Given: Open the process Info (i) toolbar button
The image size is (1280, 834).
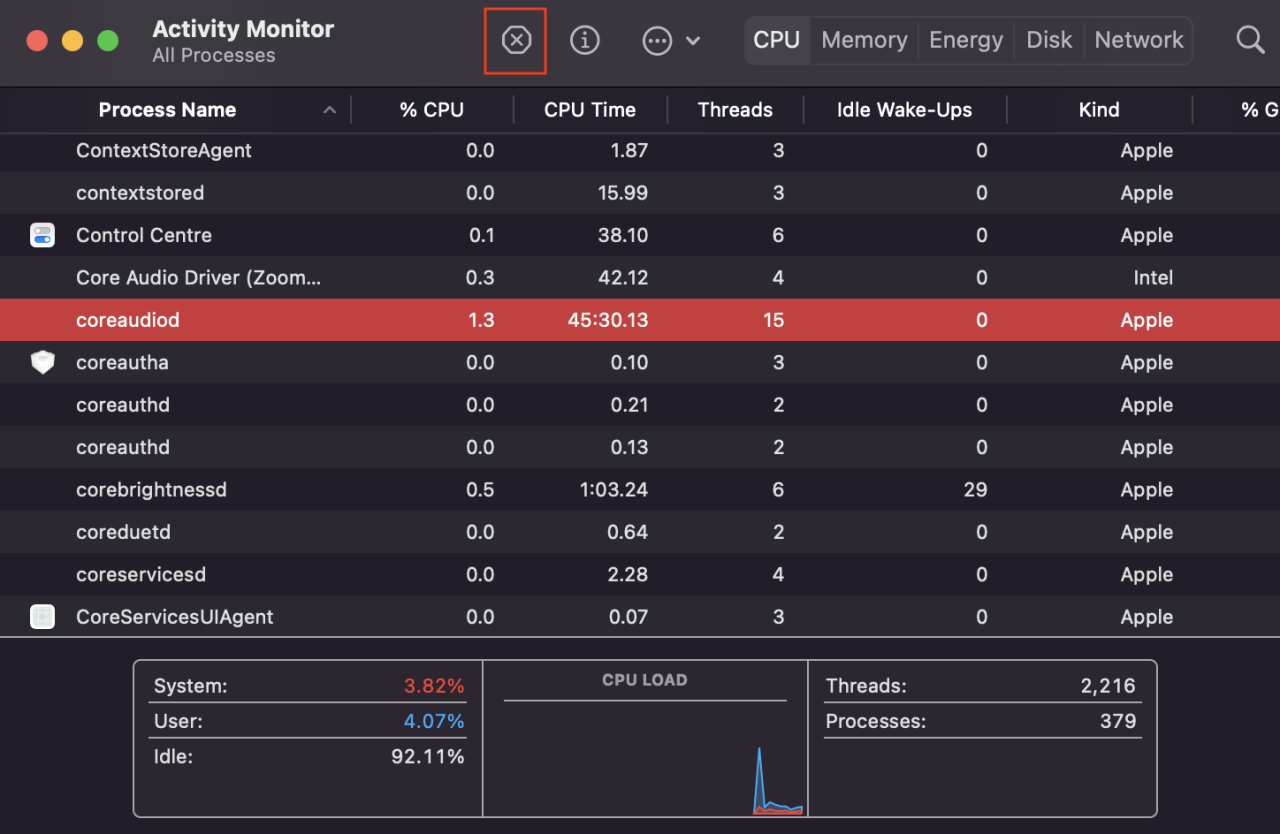Looking at the screenshot, I should point(585,40).
